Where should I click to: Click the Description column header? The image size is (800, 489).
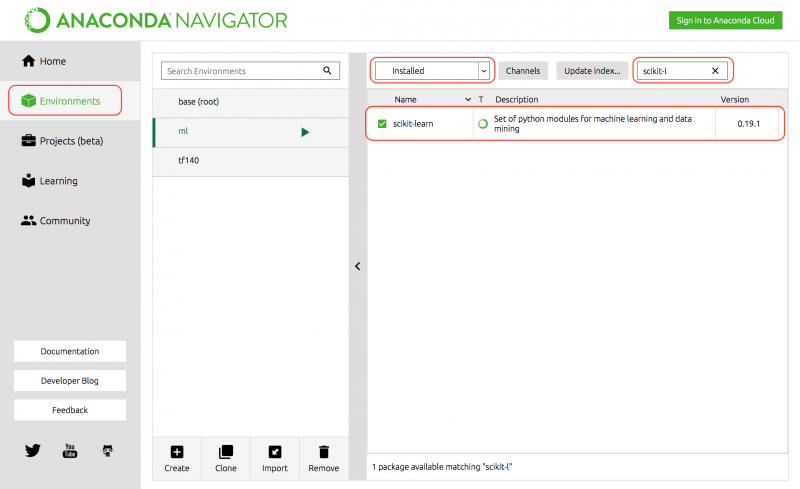(516, 100)
